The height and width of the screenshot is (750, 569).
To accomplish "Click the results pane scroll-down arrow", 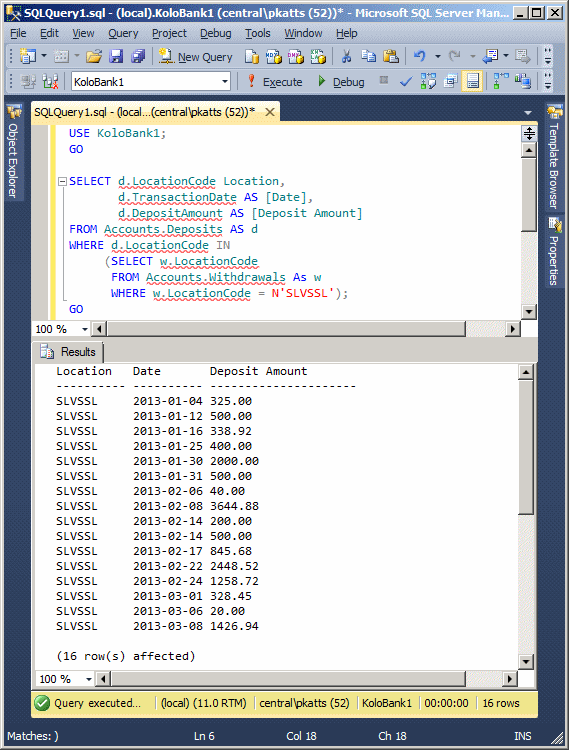I will coord(525,662).
